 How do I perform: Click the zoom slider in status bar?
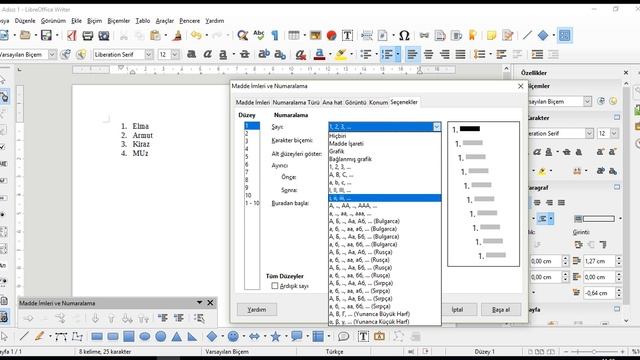coord(594,351)
